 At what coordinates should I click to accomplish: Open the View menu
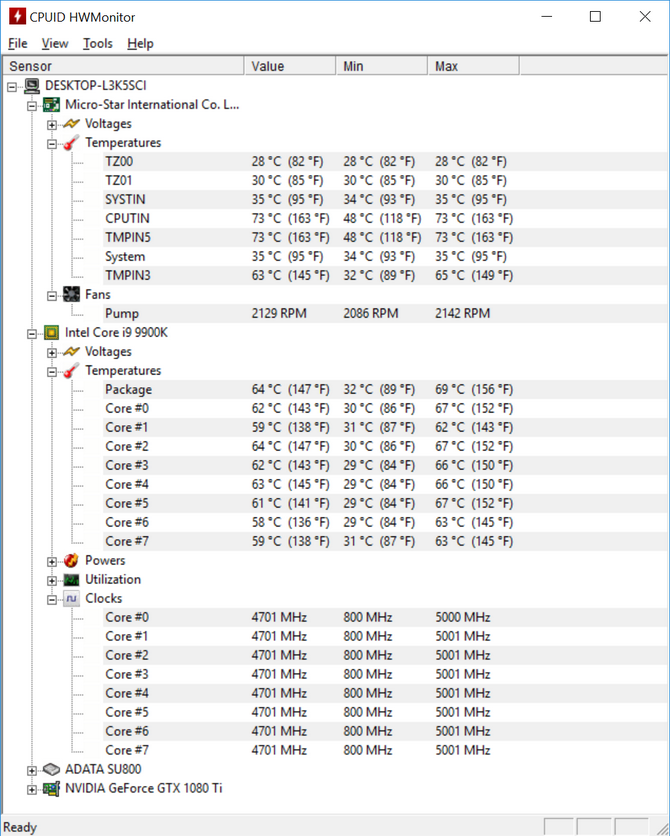(55, 43)
